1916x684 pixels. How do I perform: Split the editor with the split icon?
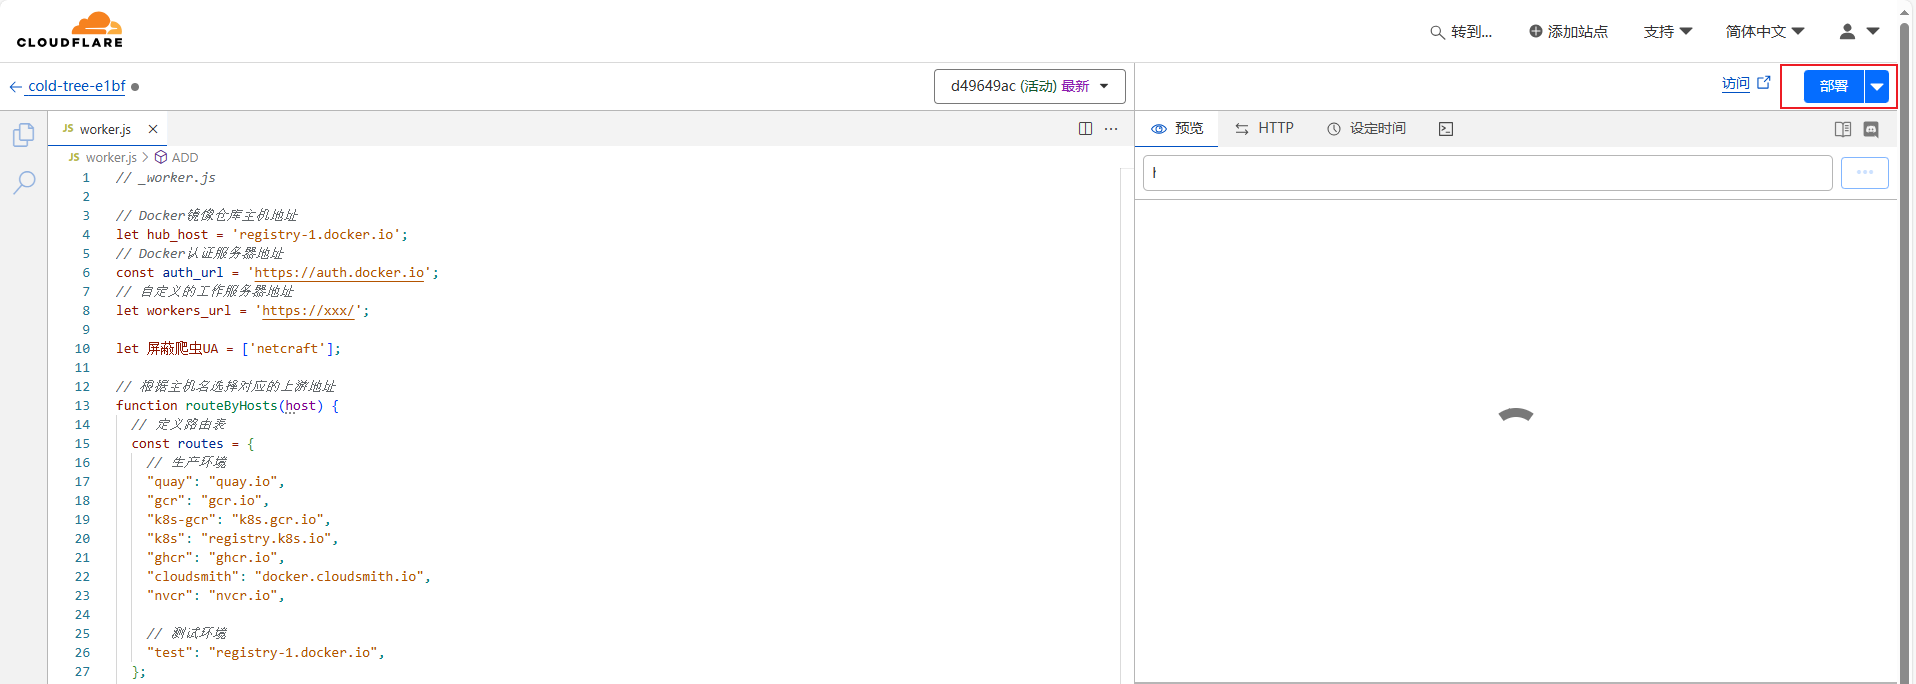coord(1085,129)
